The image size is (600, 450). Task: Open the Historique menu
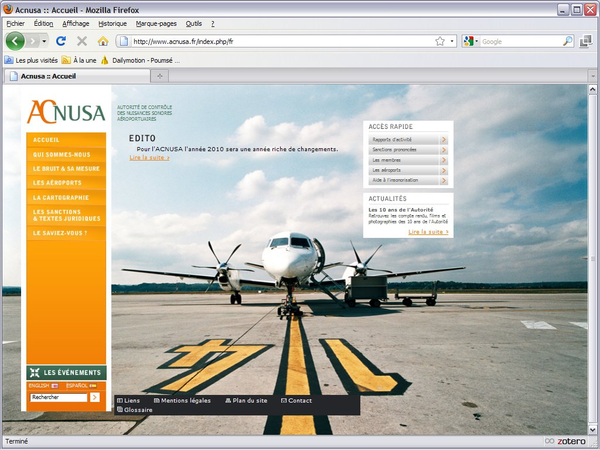[113, 22]
